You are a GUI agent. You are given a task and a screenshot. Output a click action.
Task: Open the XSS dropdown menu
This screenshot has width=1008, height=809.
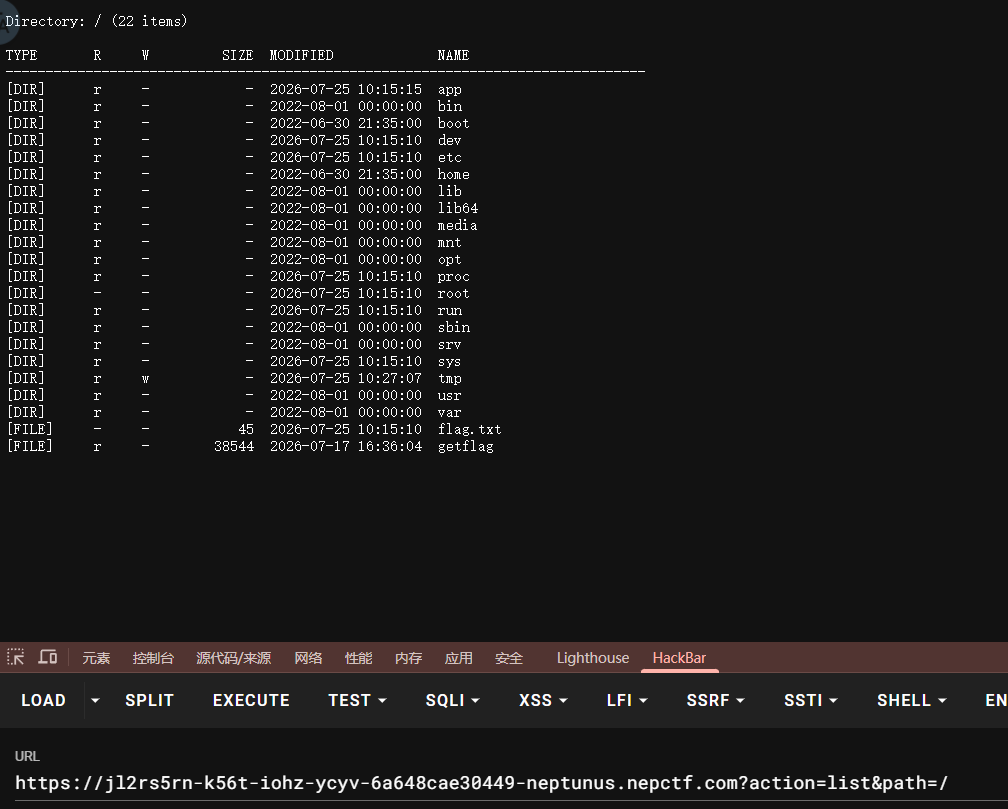point(543,700)
